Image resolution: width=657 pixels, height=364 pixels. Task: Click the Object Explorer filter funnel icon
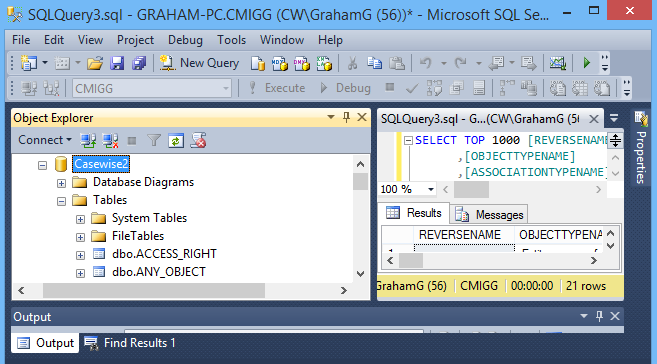[x=154, y=140]
